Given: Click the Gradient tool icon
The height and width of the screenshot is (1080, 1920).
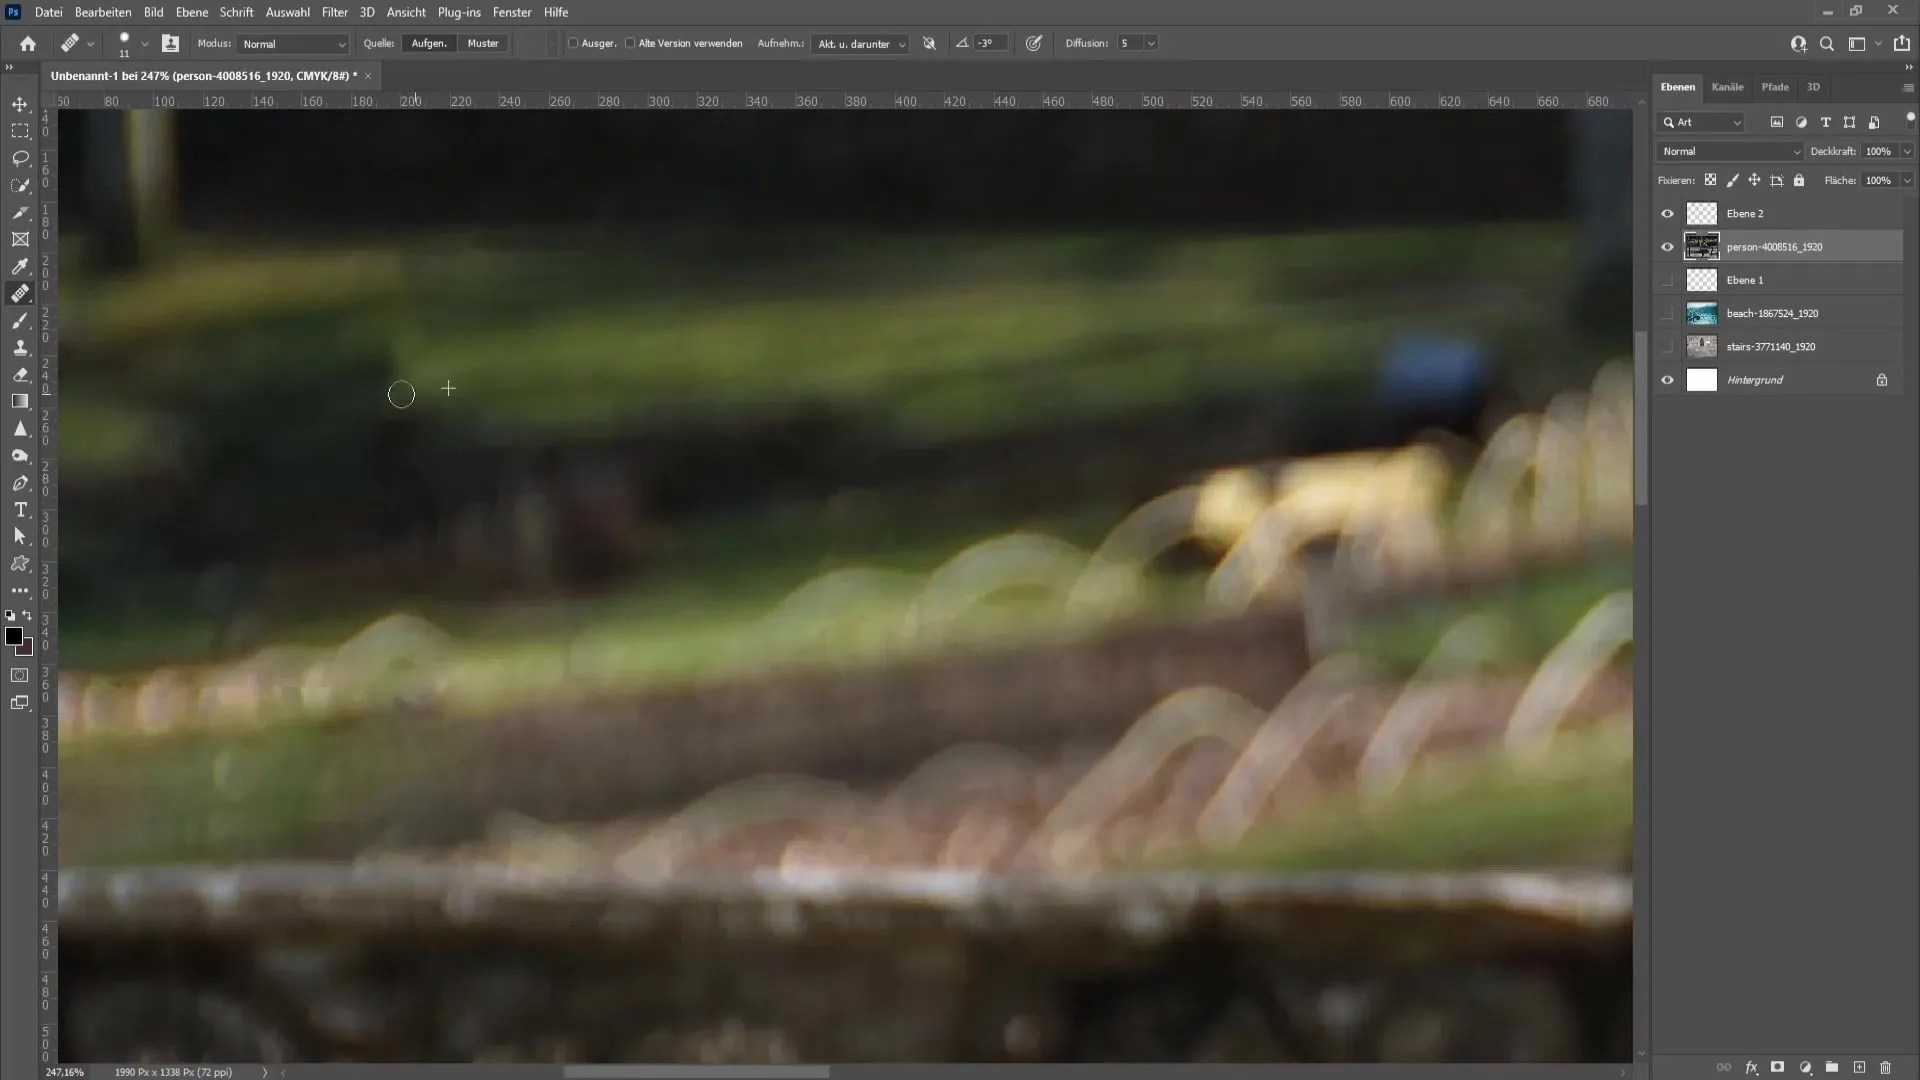Looking at the screenshot, I should point(18,401).
